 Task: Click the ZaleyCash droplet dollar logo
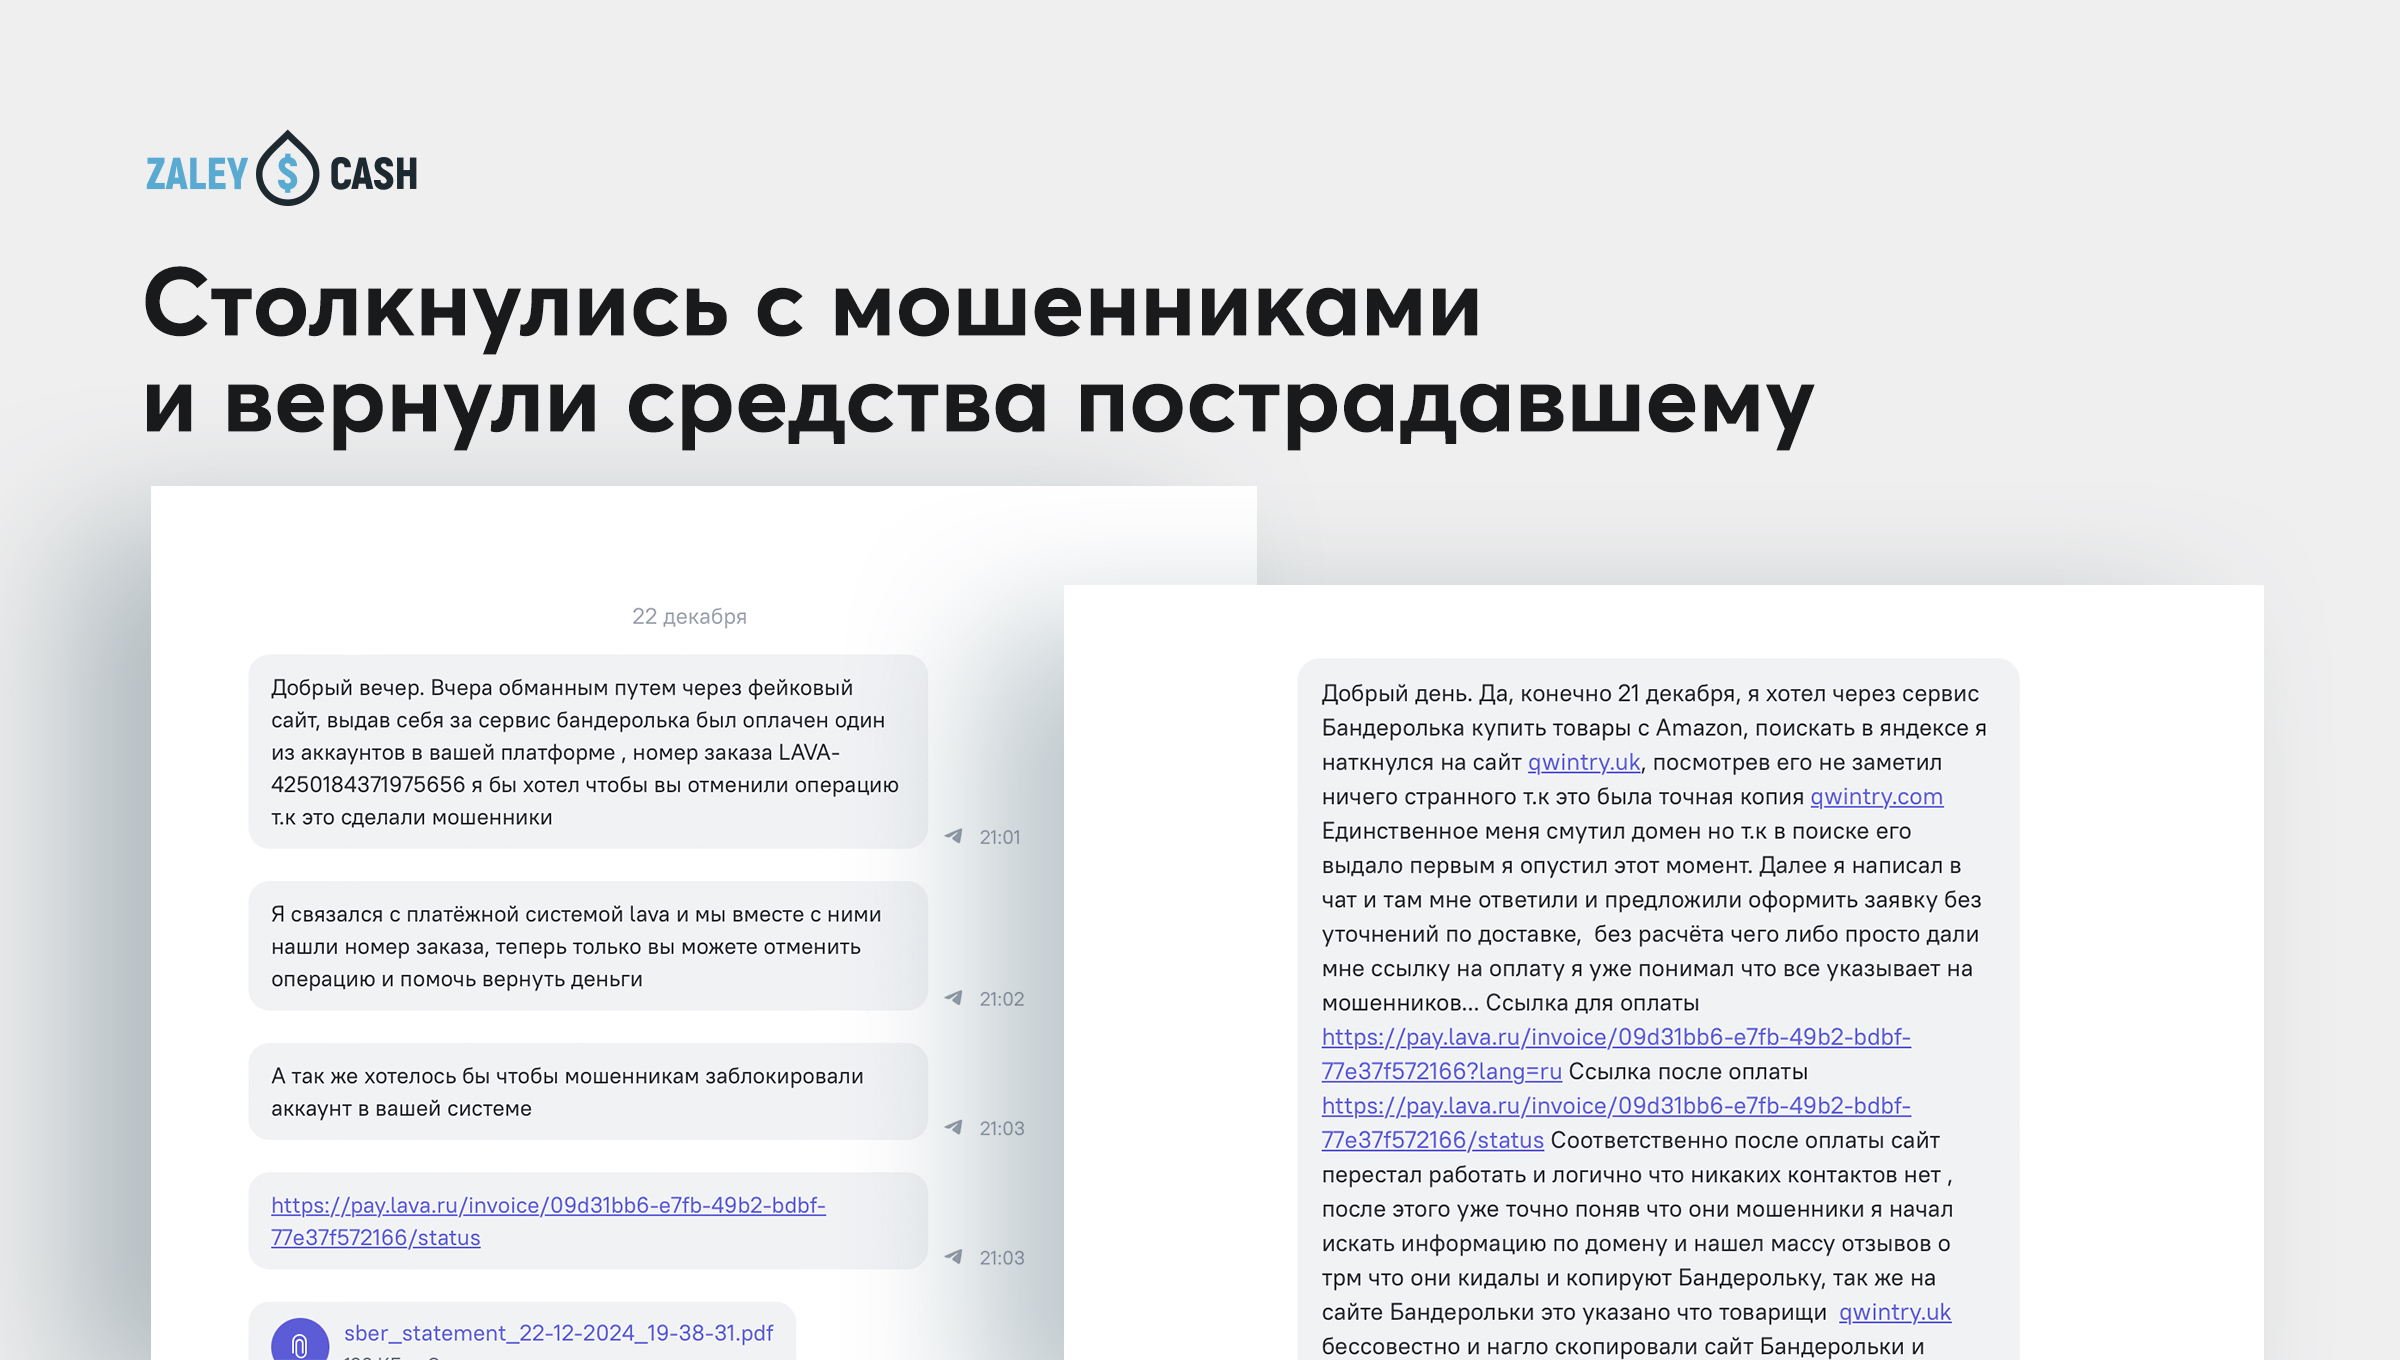287,169
